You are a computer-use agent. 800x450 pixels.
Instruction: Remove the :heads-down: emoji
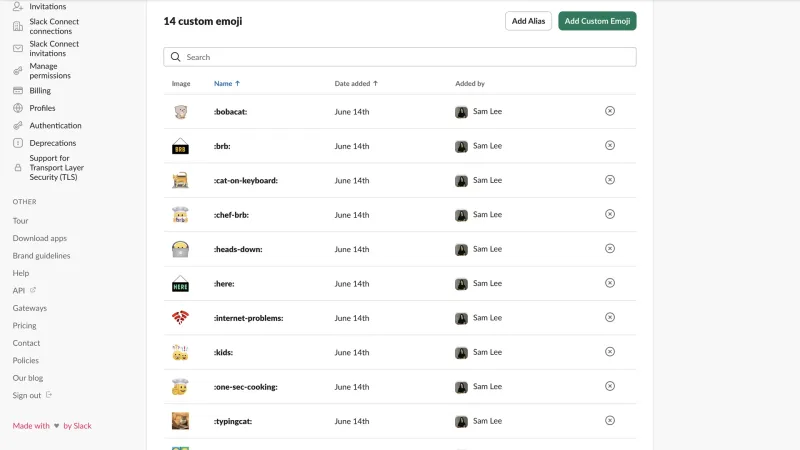[x=610, y=248]
